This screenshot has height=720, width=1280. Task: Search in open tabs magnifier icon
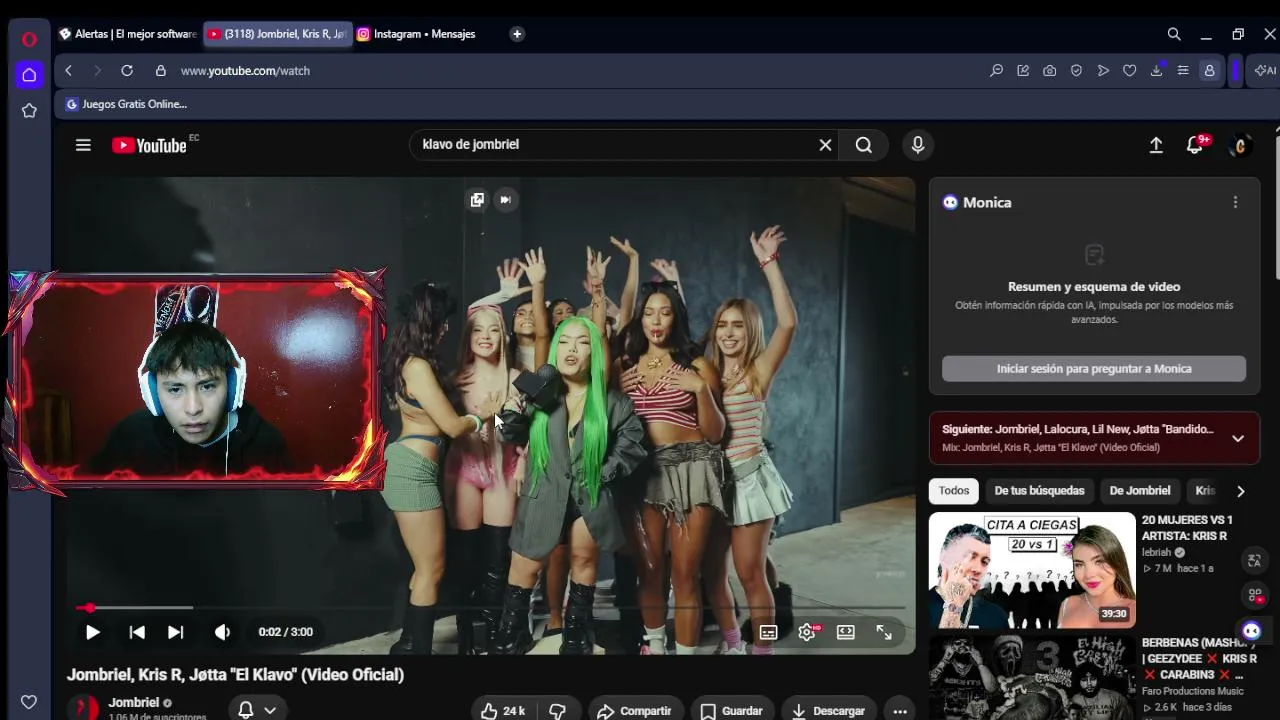(x=1174, y=34)
